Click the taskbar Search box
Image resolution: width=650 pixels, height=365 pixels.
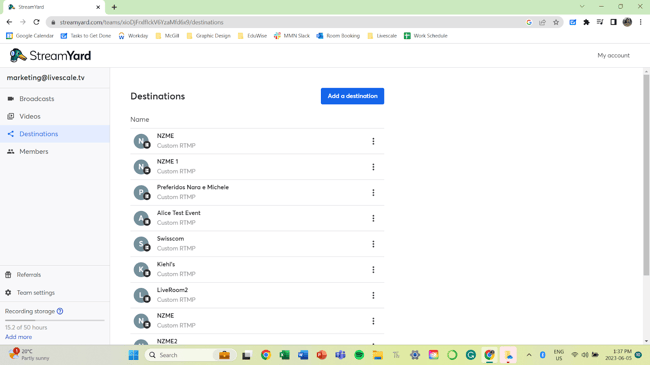tap(190, 355)
